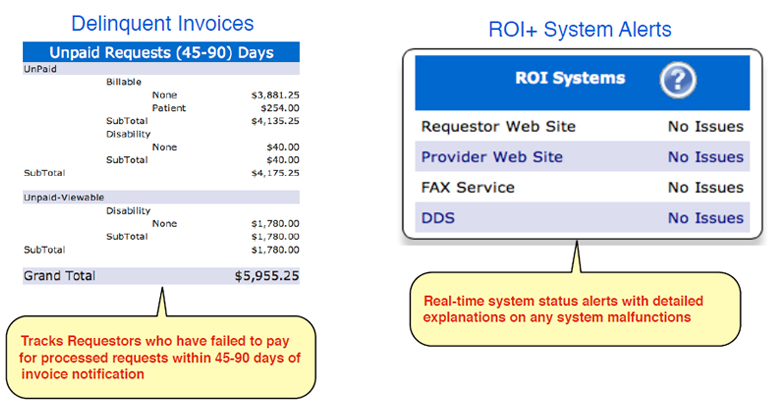Click No Issues status beside FAX Service
Image resolution: width=770 pixels, height=413 pixels.
pyautogui.click(x=705, y=187)
